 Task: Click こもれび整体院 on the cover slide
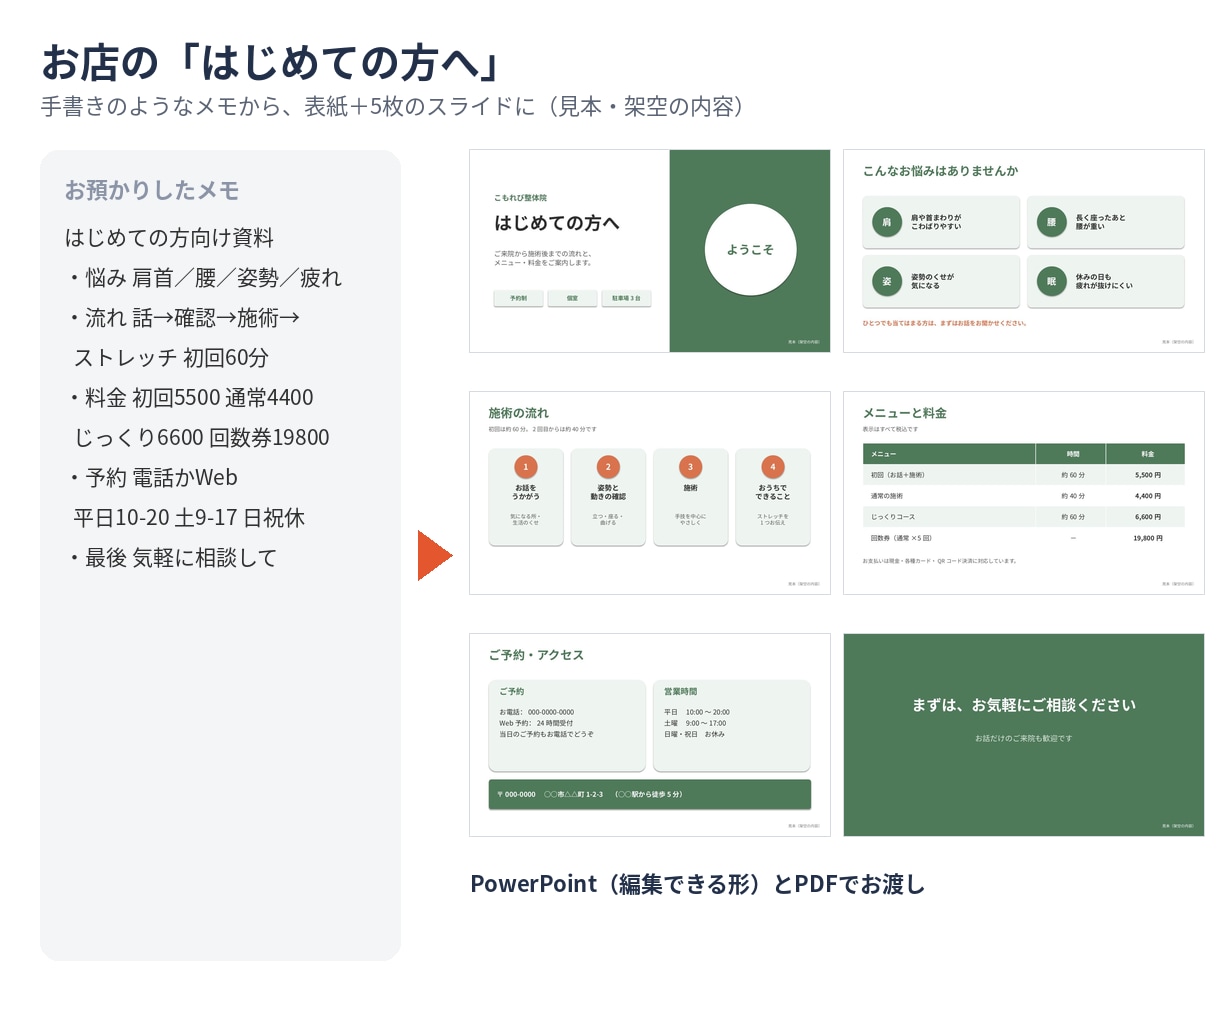520,198
